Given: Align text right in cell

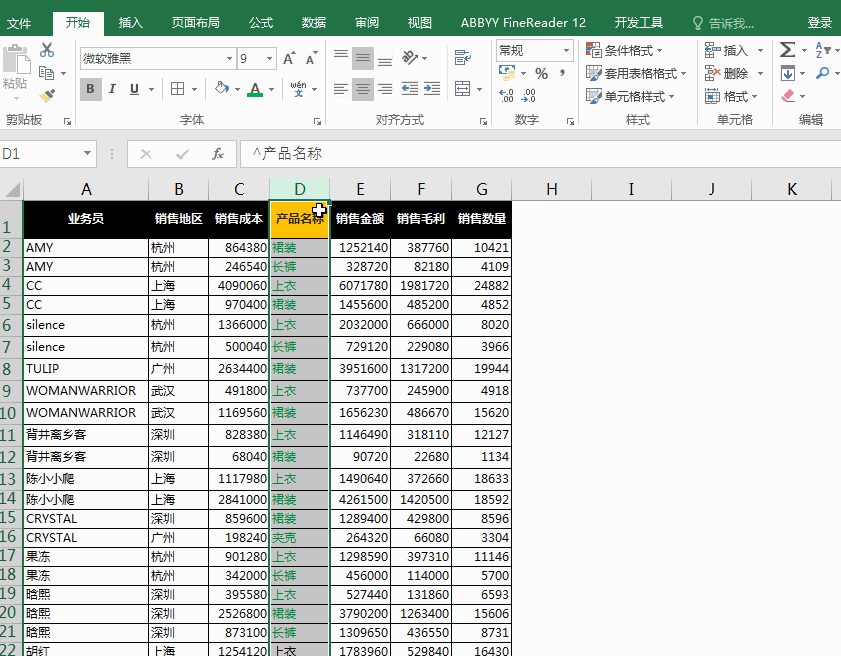Looking at the screenshot, I should coord(385,89).
